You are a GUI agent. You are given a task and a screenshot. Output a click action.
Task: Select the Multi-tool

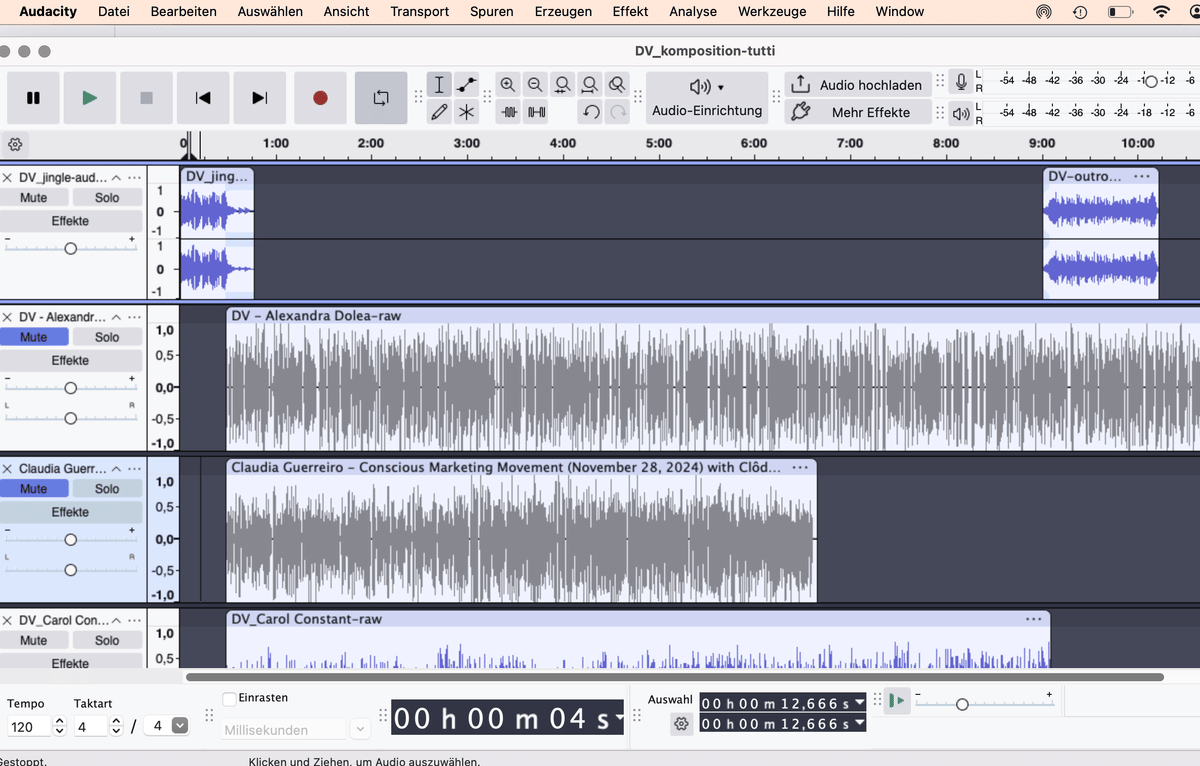click(x=466, y=112)
